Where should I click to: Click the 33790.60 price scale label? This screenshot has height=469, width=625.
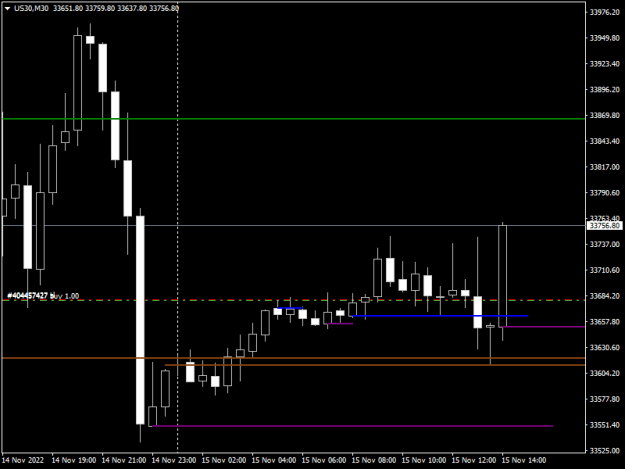tap(605, 192)
